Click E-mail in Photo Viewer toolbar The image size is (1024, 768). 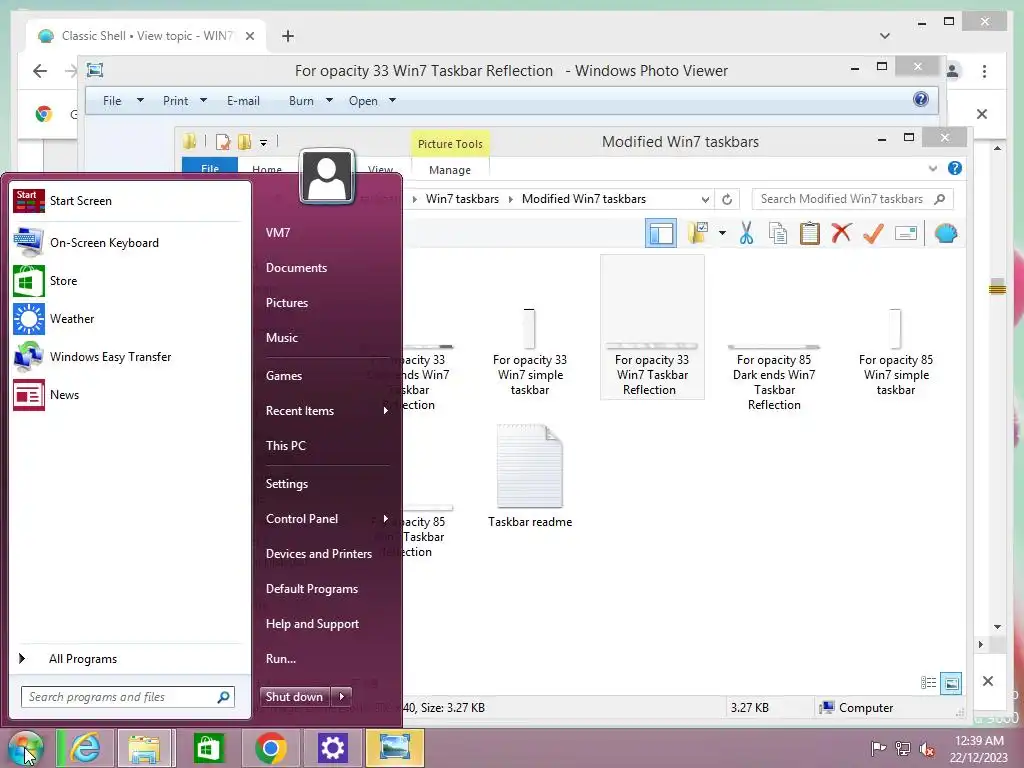click(x=243, y=101)
